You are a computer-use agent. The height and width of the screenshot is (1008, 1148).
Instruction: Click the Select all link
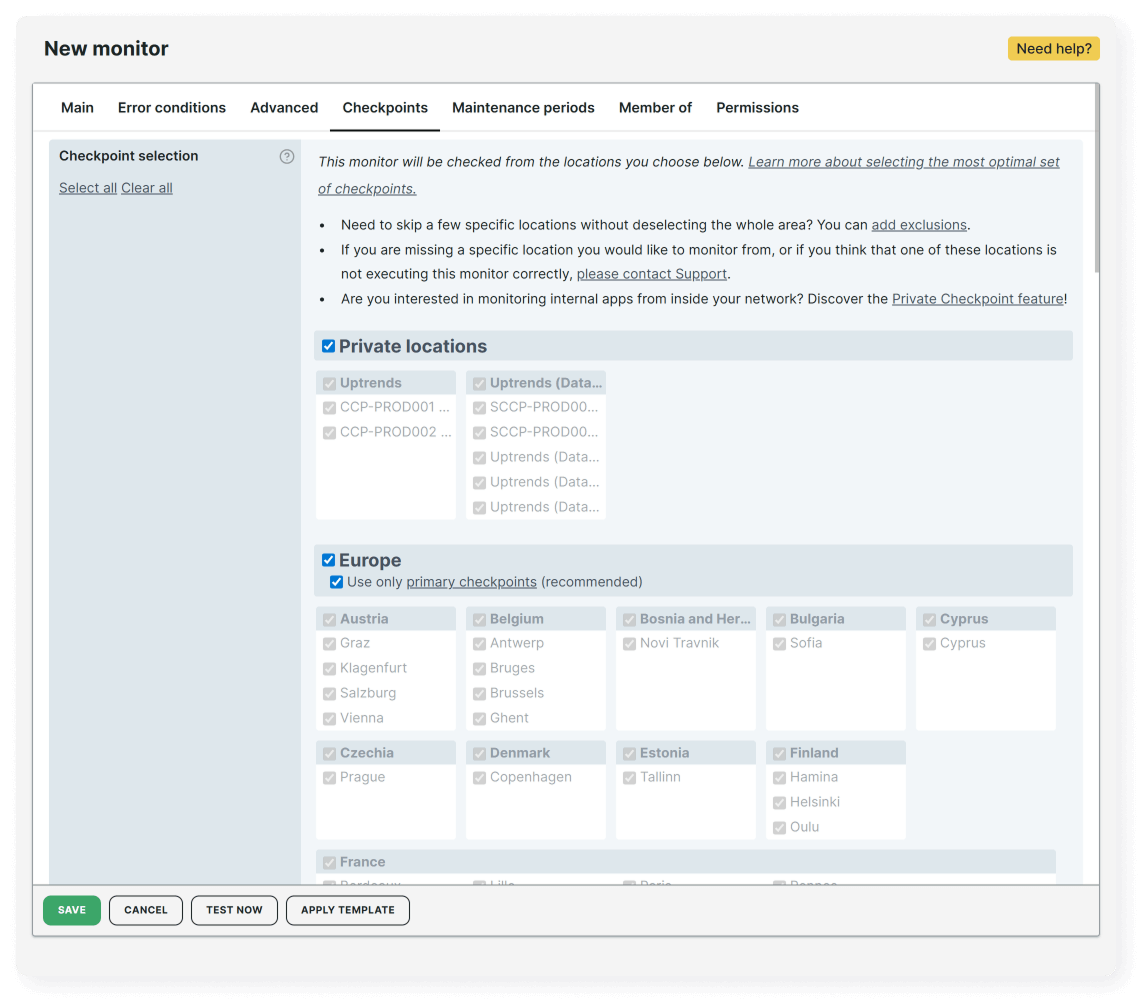pos(88,188)
